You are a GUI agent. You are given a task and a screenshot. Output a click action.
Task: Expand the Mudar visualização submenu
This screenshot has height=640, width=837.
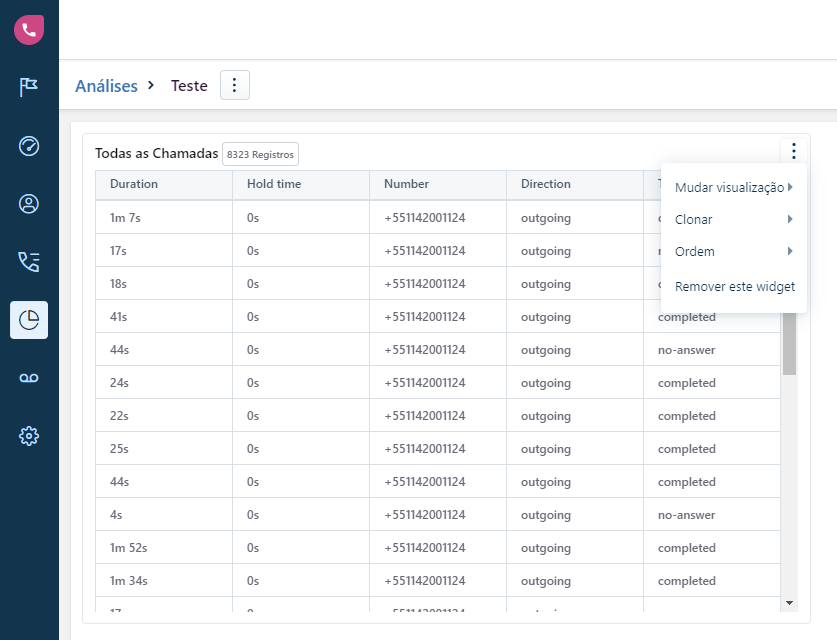tap(733, 187)
